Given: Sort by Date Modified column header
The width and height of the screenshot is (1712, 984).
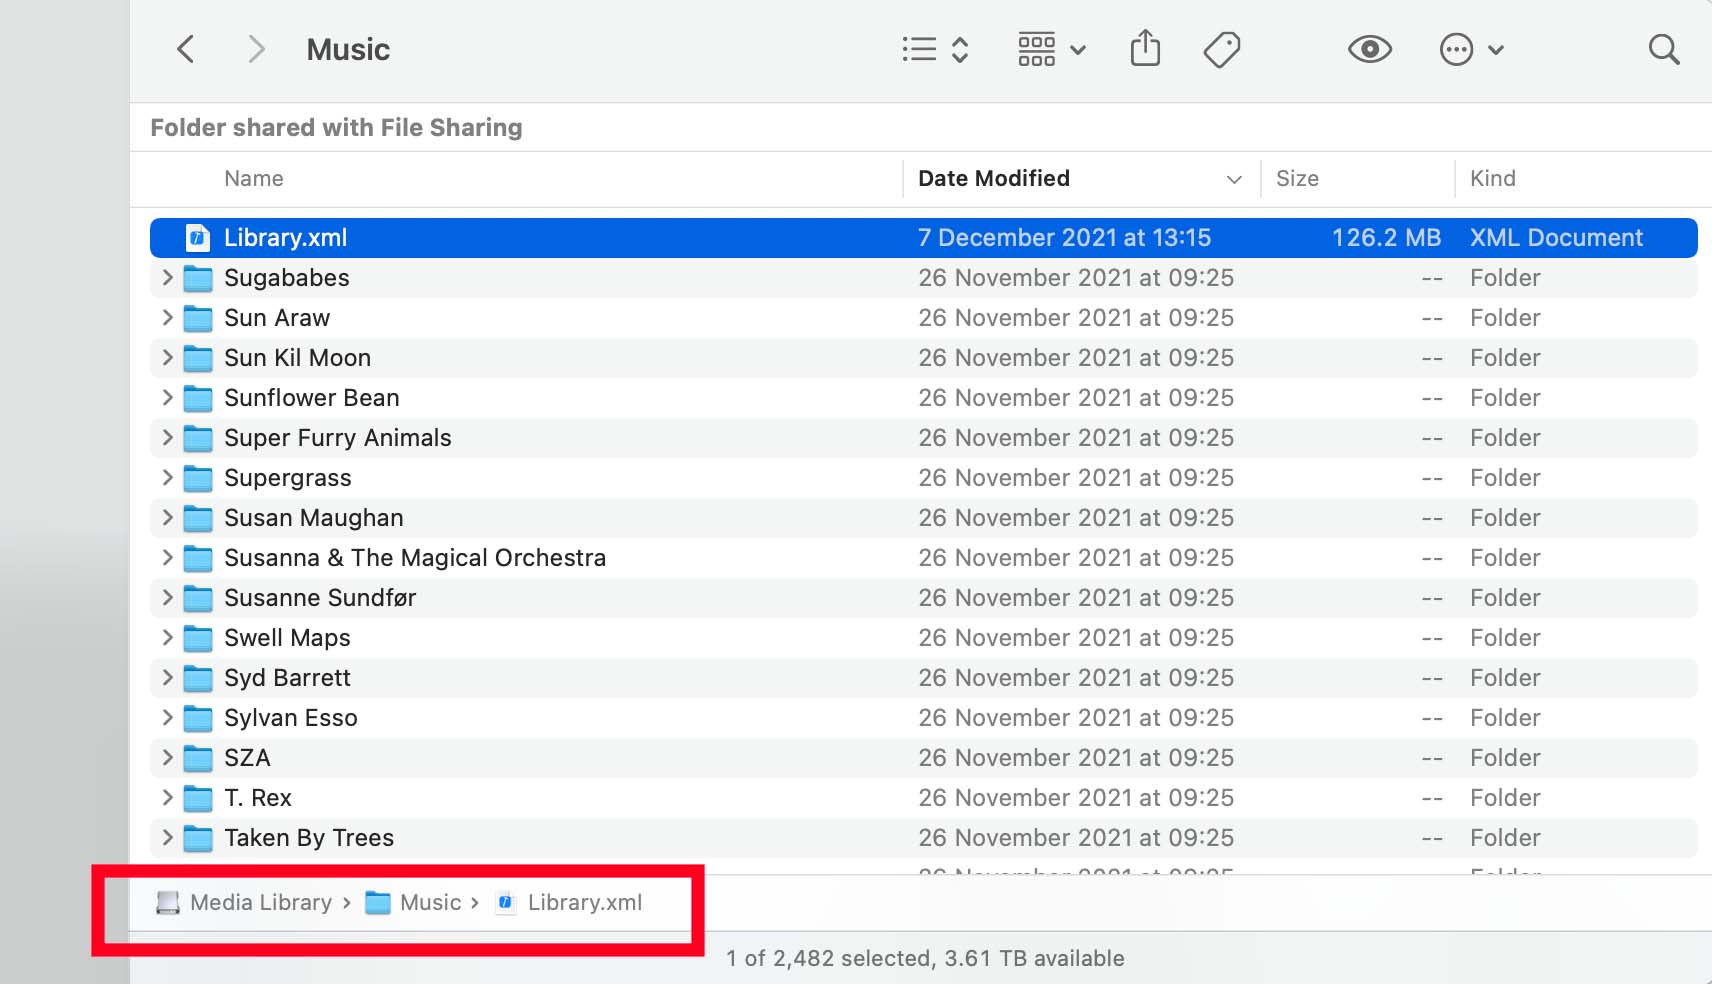Looking at the screenshot, I should (x=994, y=178).
